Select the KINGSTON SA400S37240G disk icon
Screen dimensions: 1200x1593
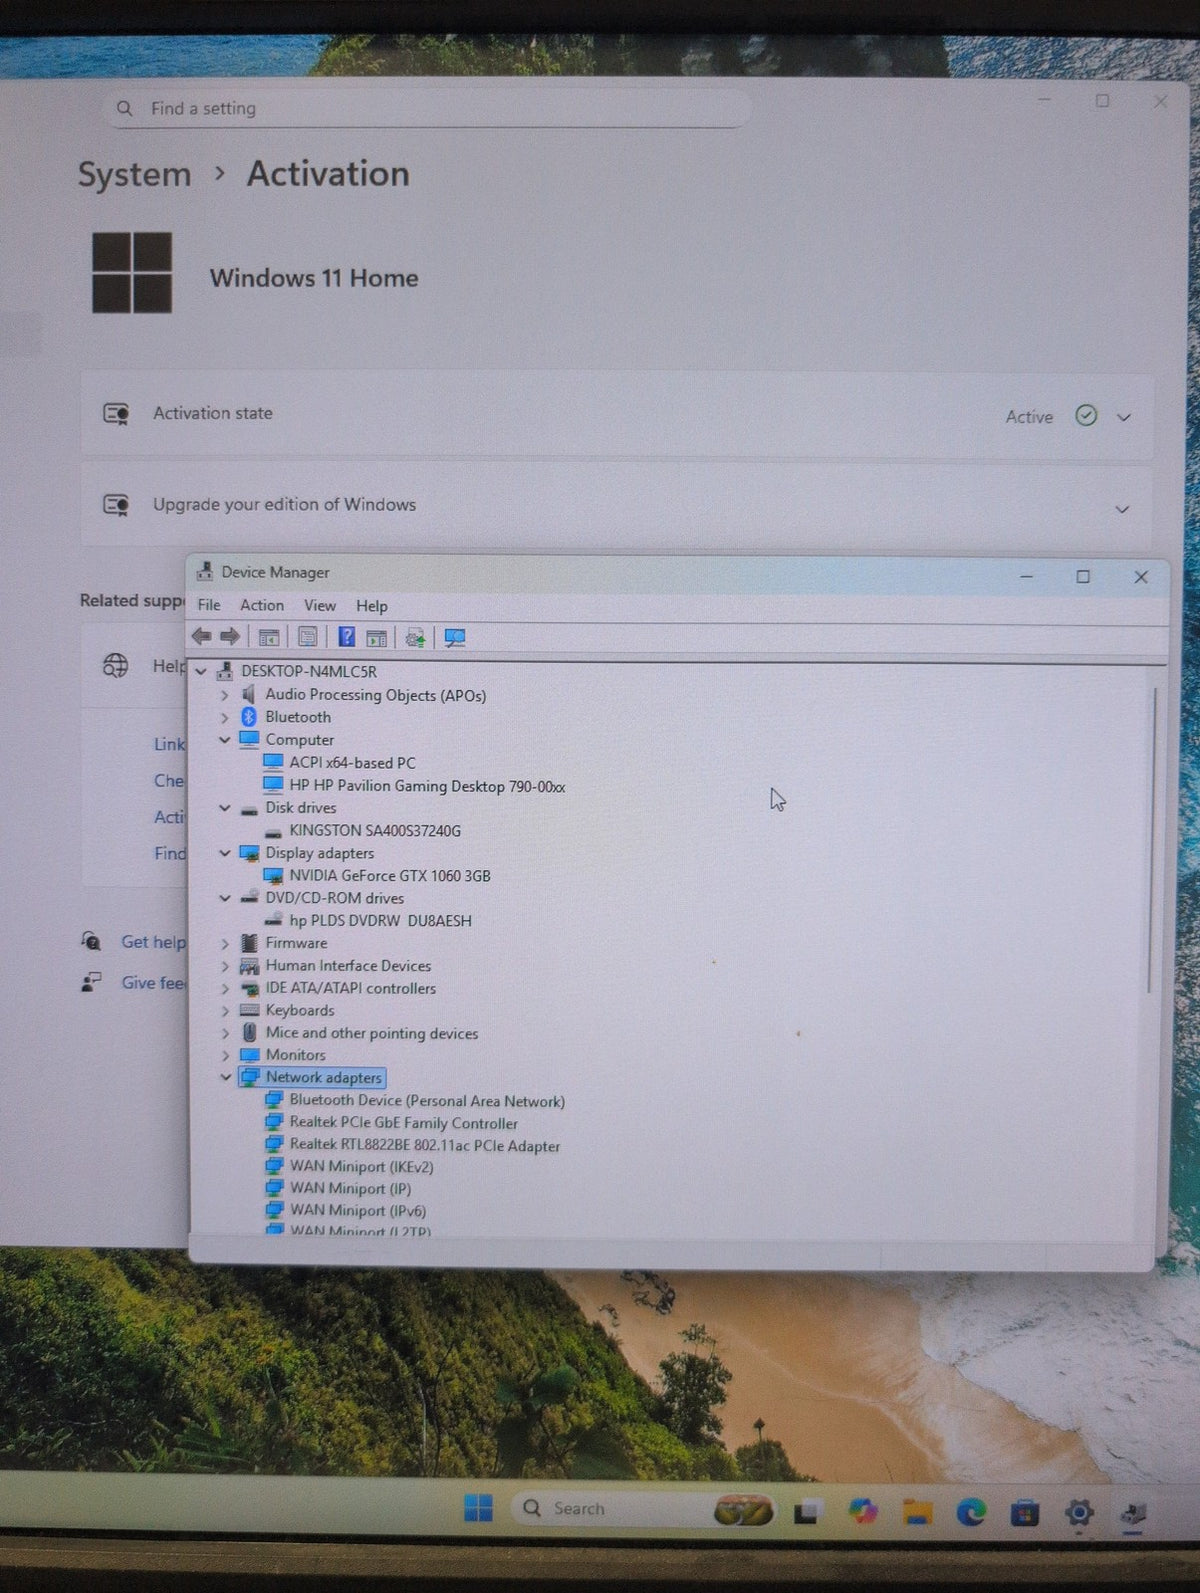272,831
